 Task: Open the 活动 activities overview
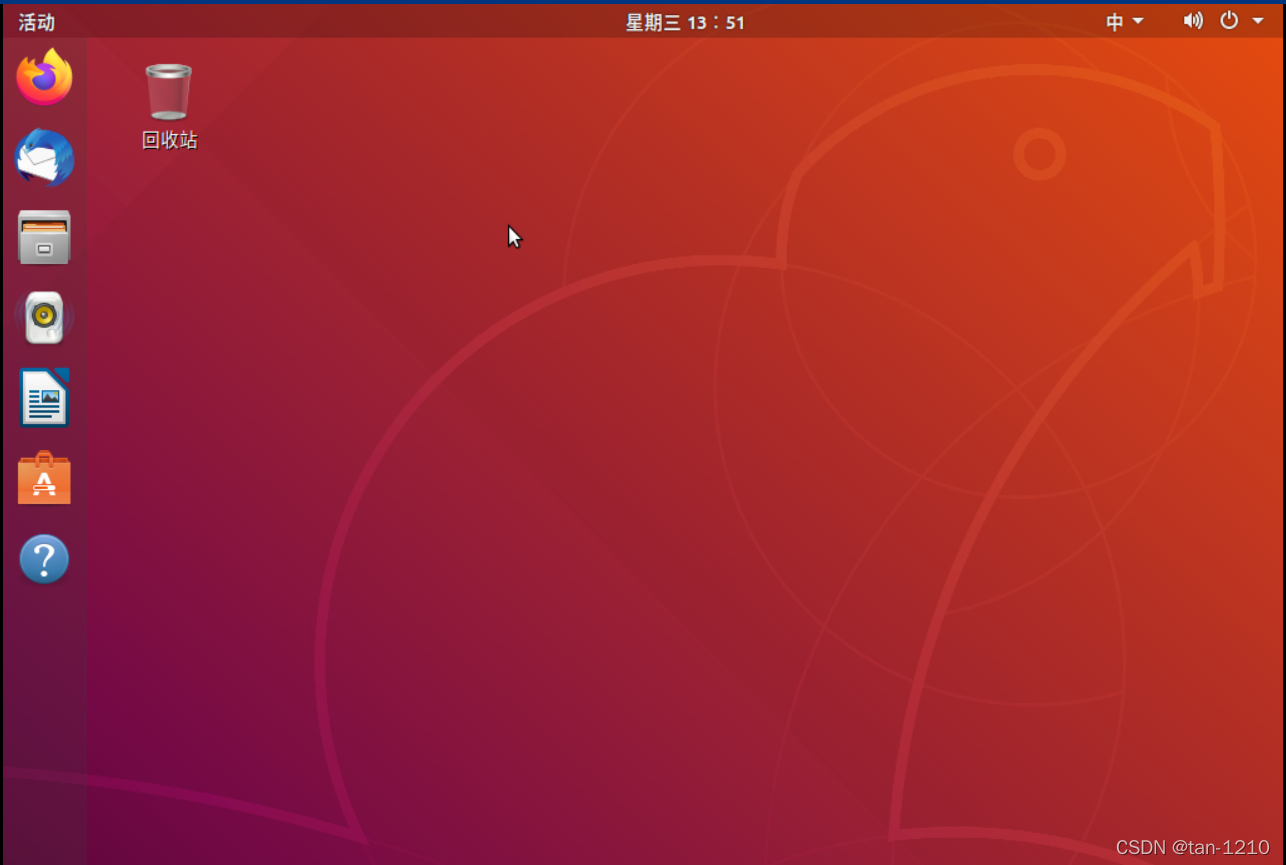[x=37, y=22]
